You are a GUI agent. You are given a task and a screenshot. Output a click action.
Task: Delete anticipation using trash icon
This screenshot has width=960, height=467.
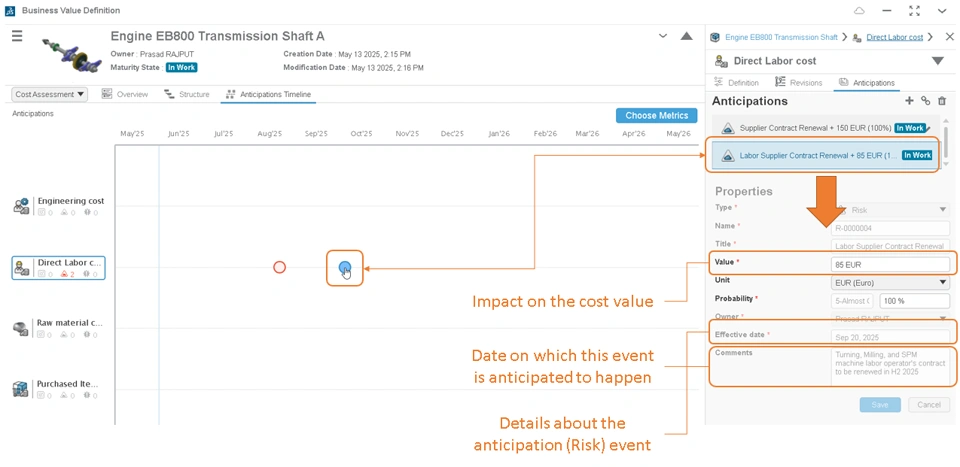(942, 101)
